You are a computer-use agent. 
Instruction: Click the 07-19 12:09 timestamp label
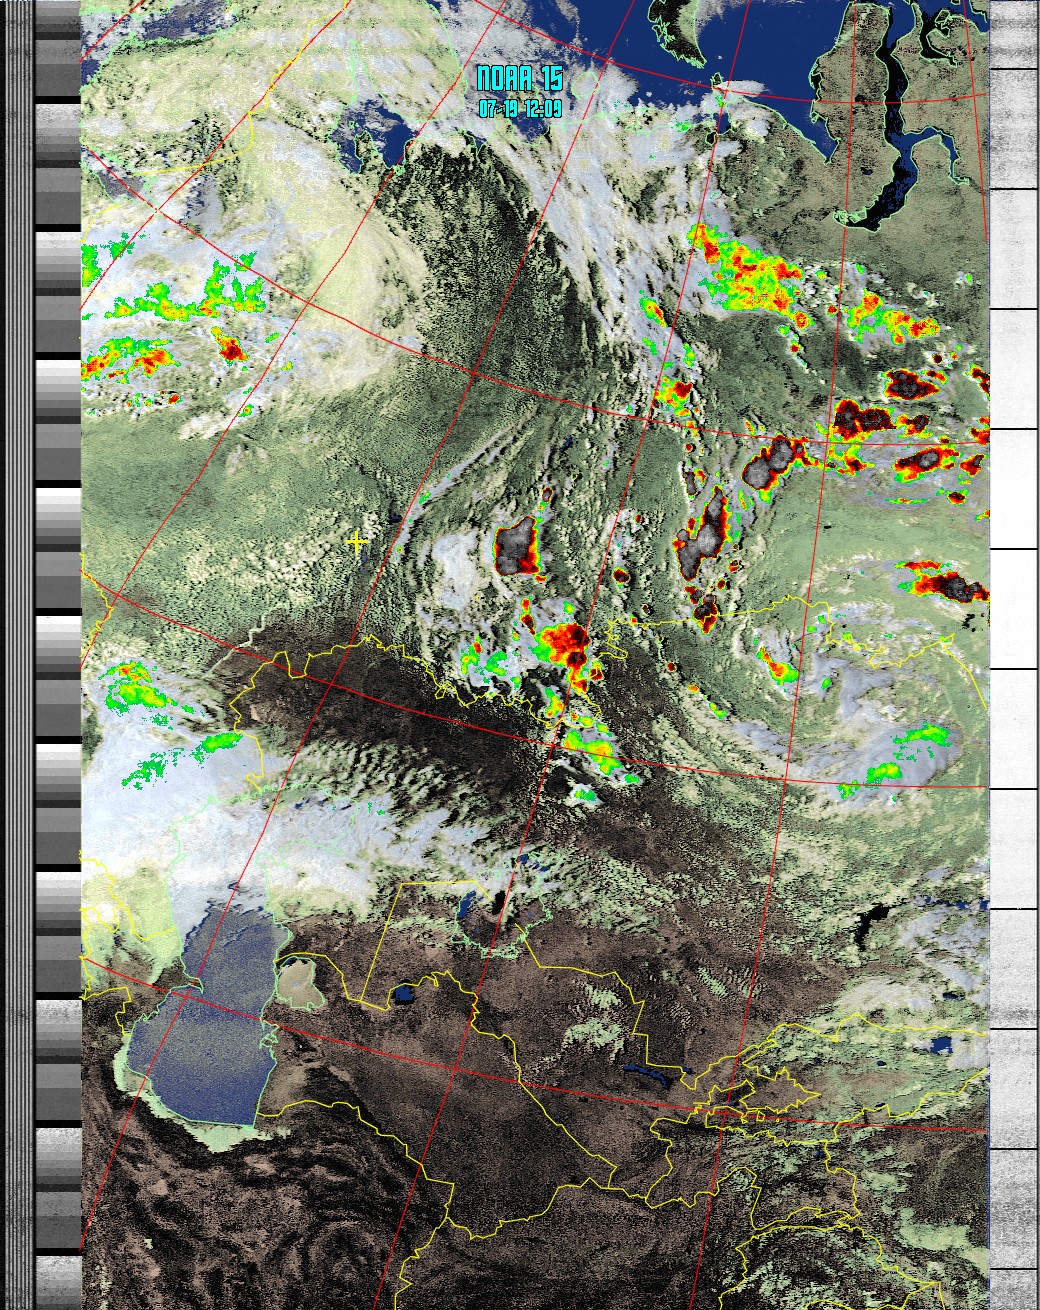point(519,109)
